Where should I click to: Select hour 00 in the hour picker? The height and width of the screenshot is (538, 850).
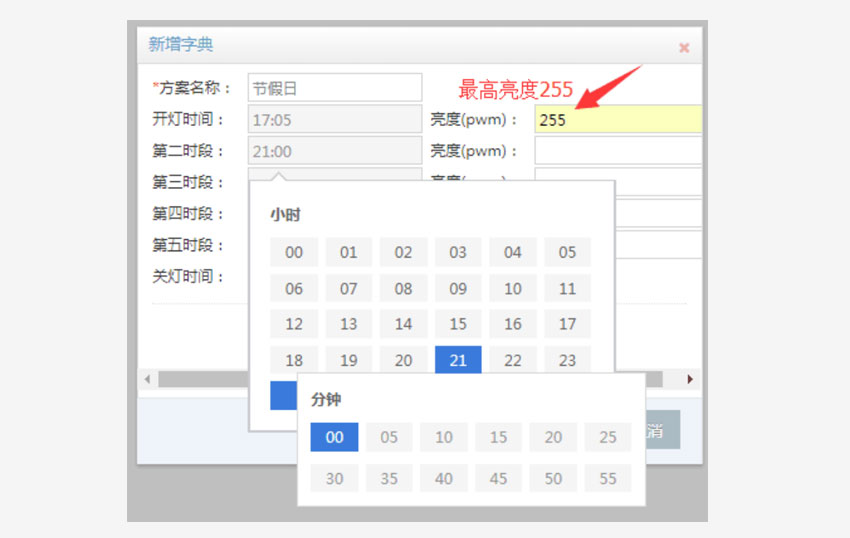(x=294, y=252)
